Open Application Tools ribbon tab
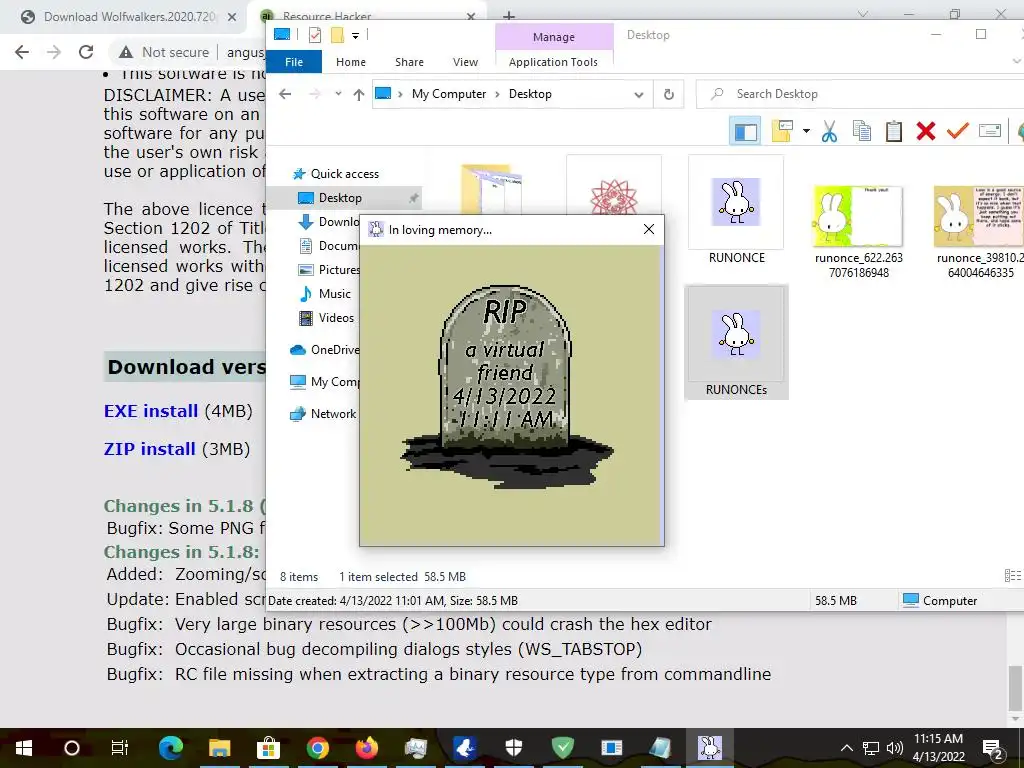Viewport: 1024px width, 768px height. point(553,62)
